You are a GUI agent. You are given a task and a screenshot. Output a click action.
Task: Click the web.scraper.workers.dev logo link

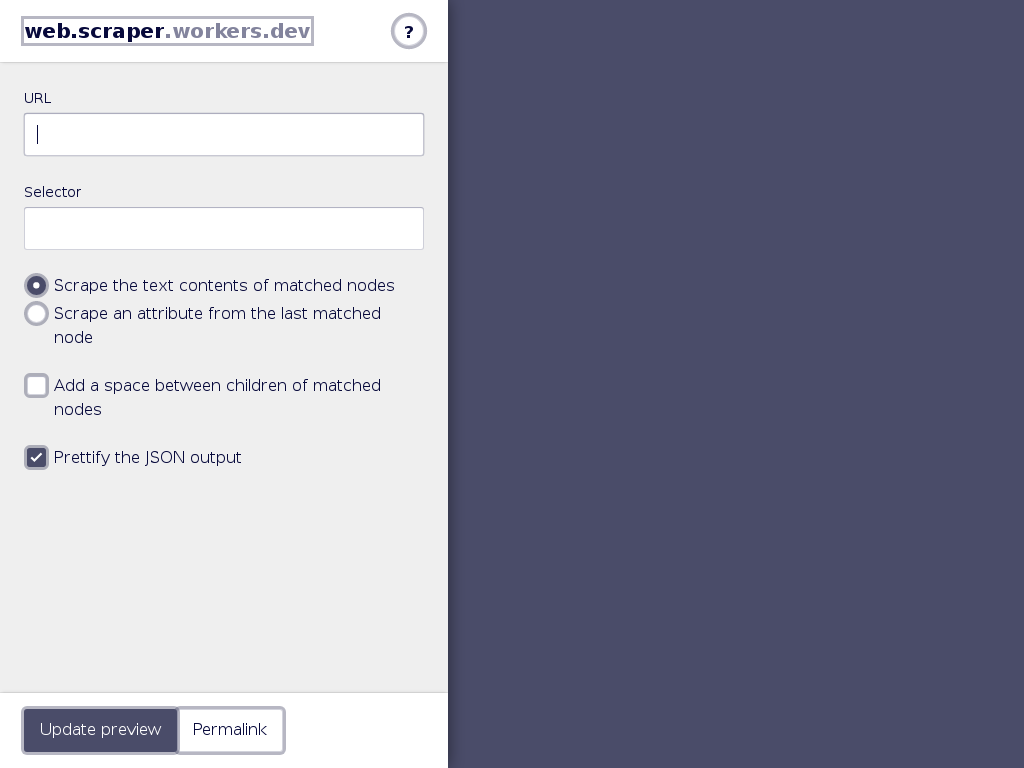pos(167,31)
